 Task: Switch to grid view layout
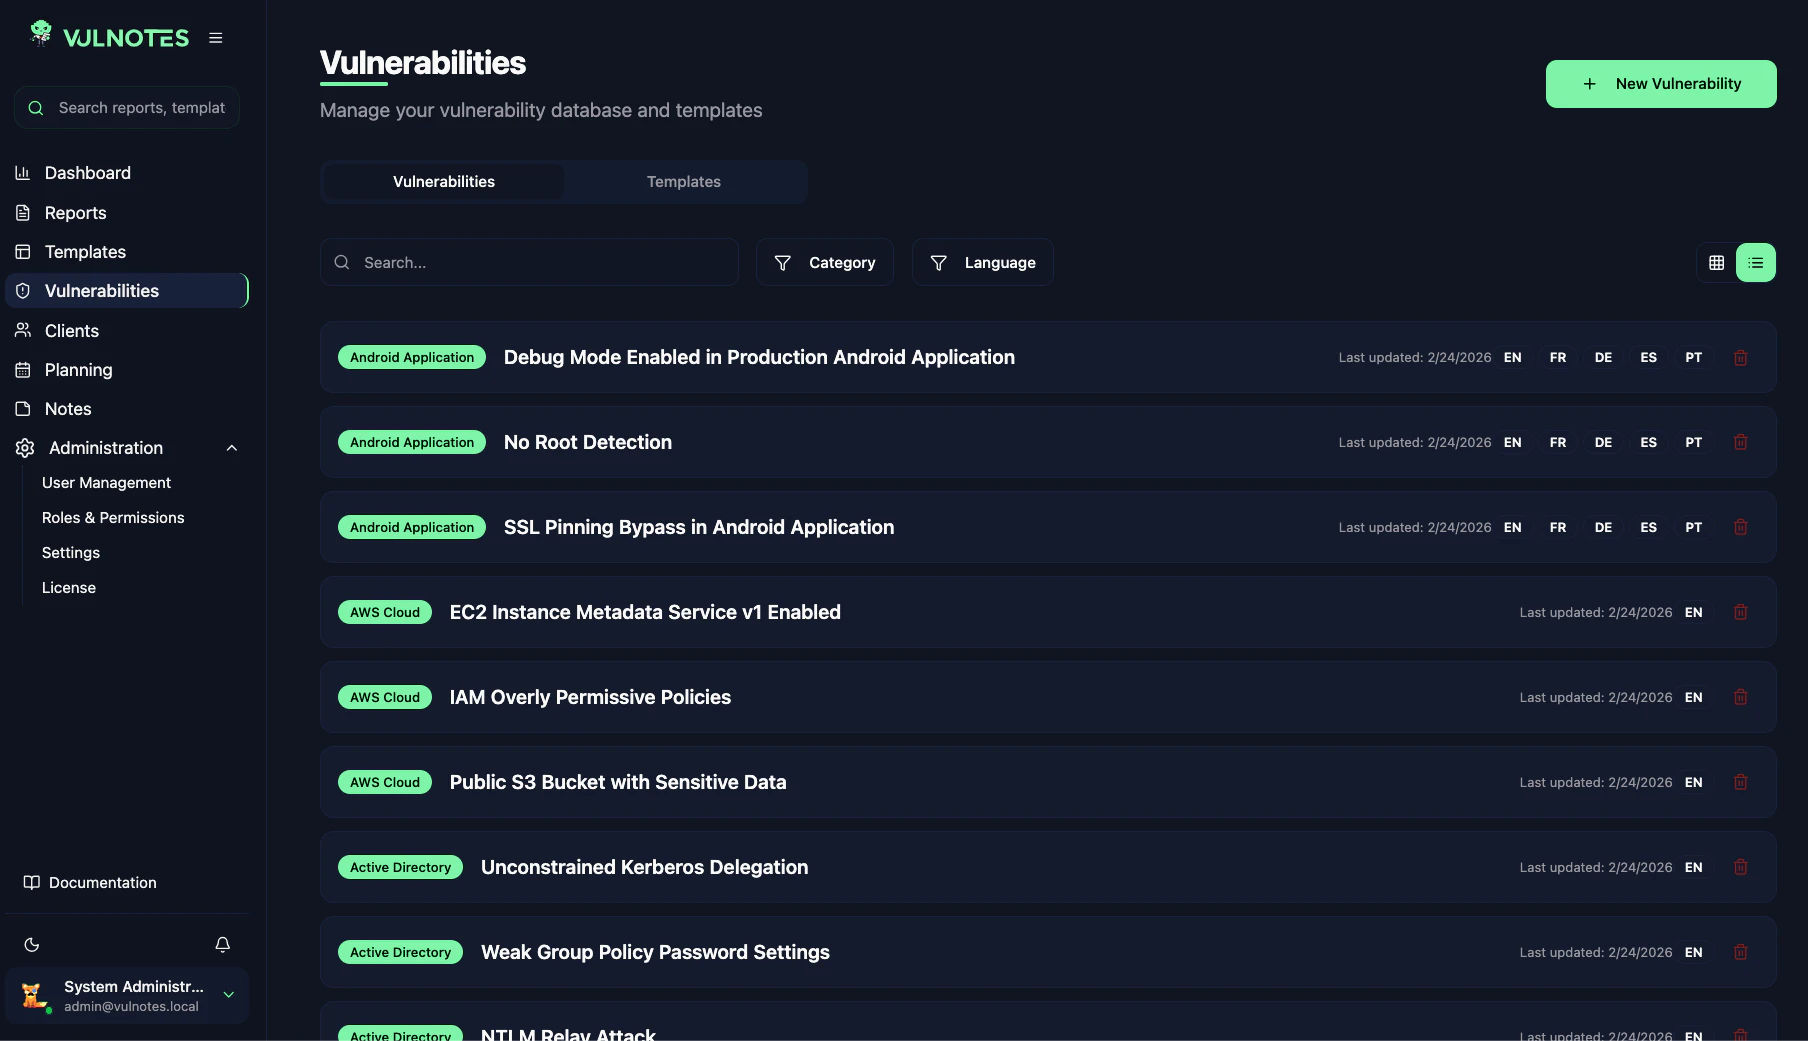coord(1717,263)
